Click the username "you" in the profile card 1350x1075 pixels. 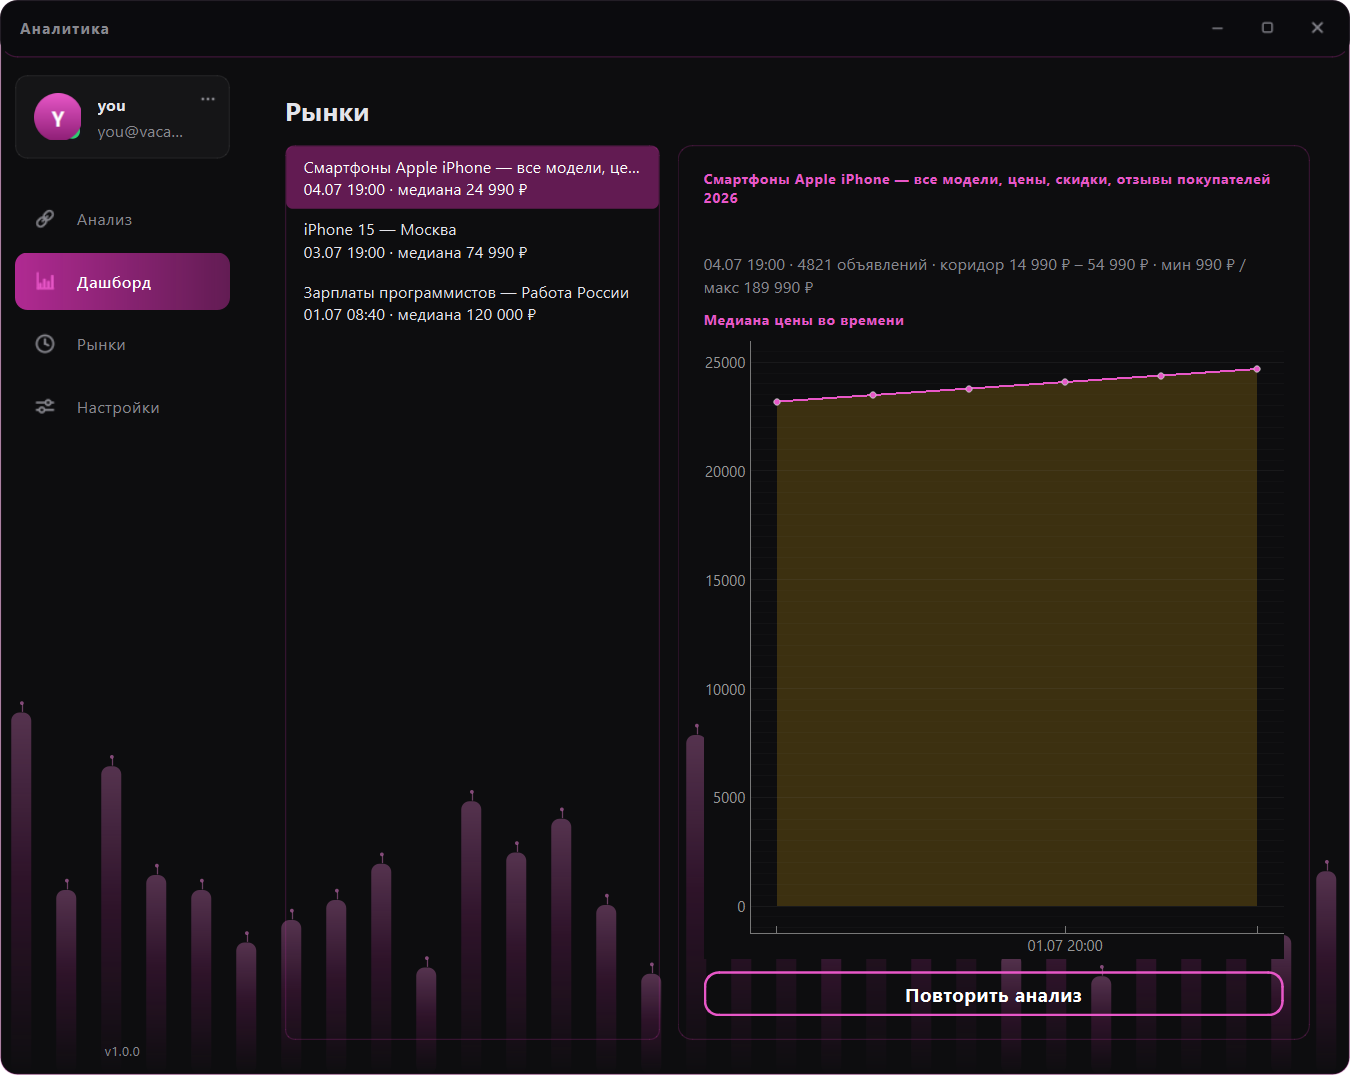pyautogui.click(x=111, y=106)
